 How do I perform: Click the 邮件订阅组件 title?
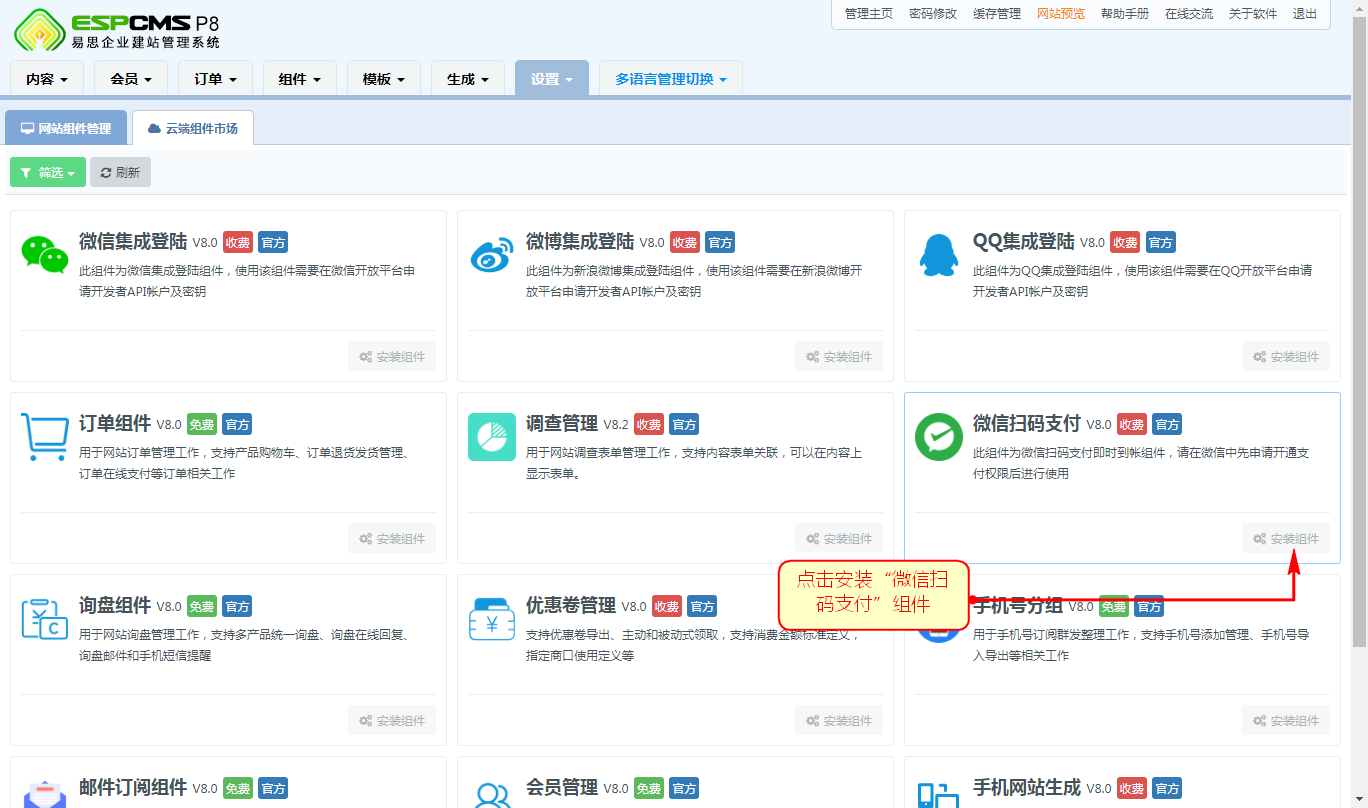(133, 788)
